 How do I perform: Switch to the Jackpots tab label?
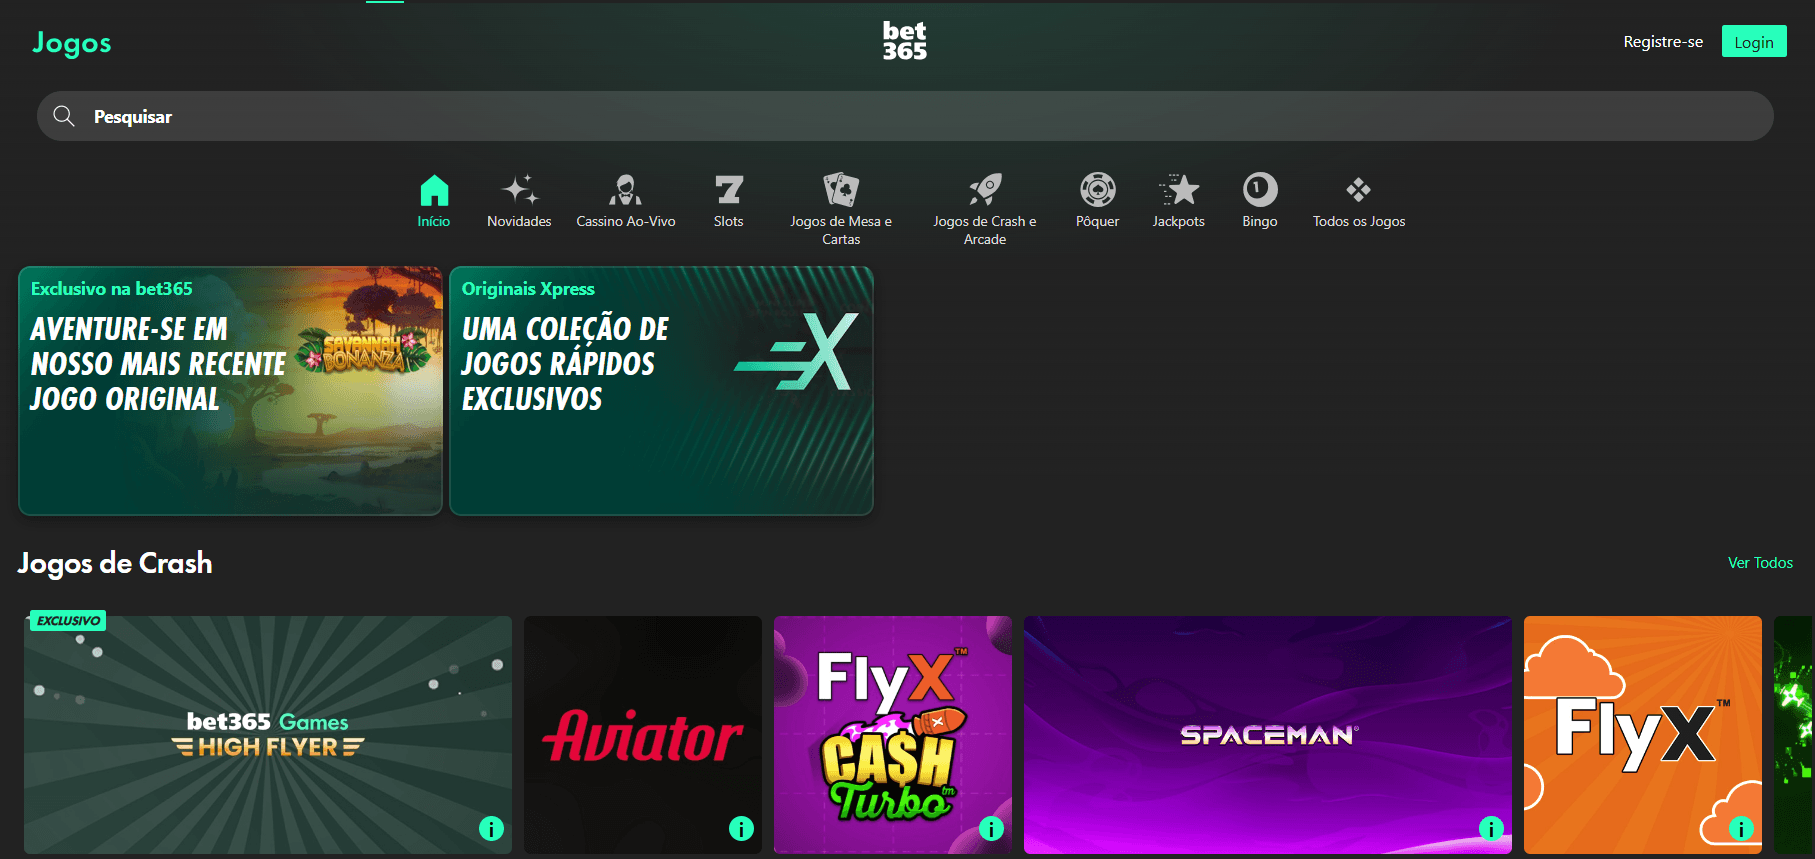1179,221
